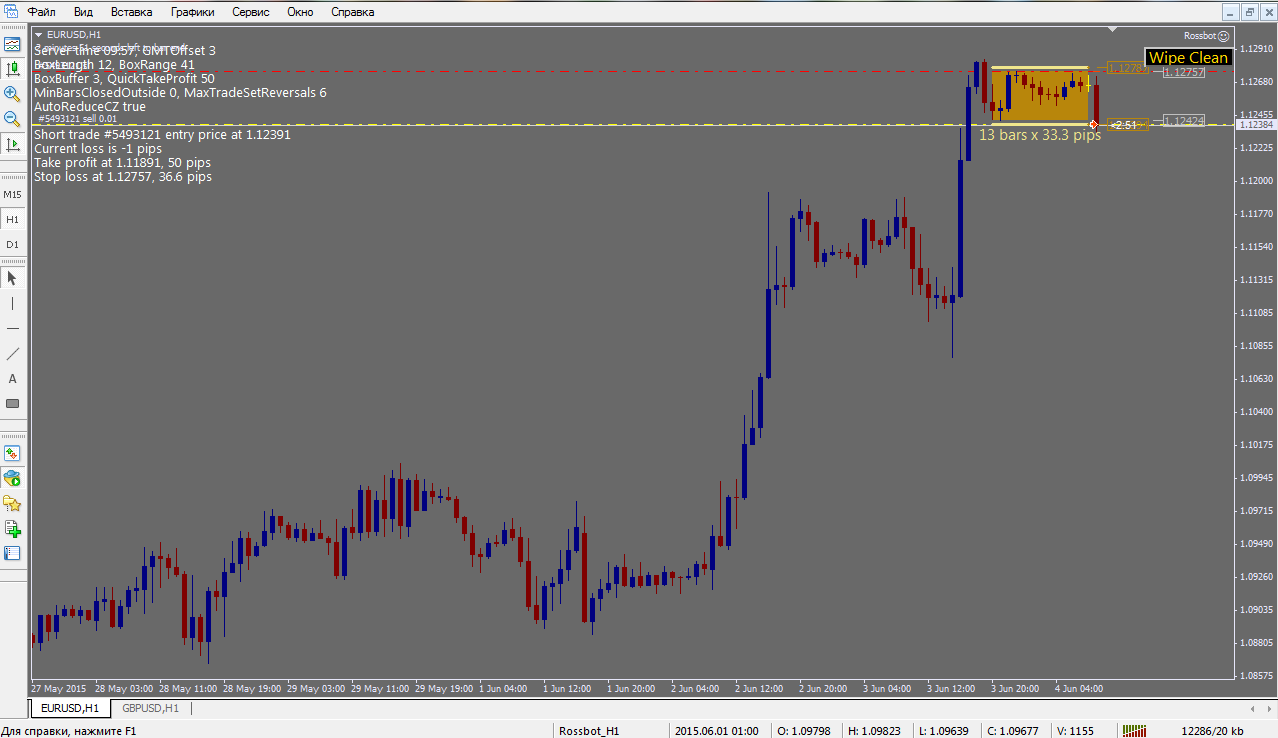Click the 12286/20 kb traffic indicator
This screenshot has height=738, width=1278.
click(1212, 730)
